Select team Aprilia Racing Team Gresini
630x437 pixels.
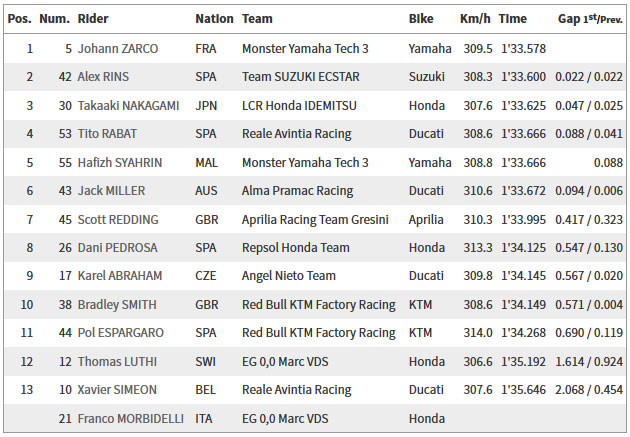(x=315, y=220)
